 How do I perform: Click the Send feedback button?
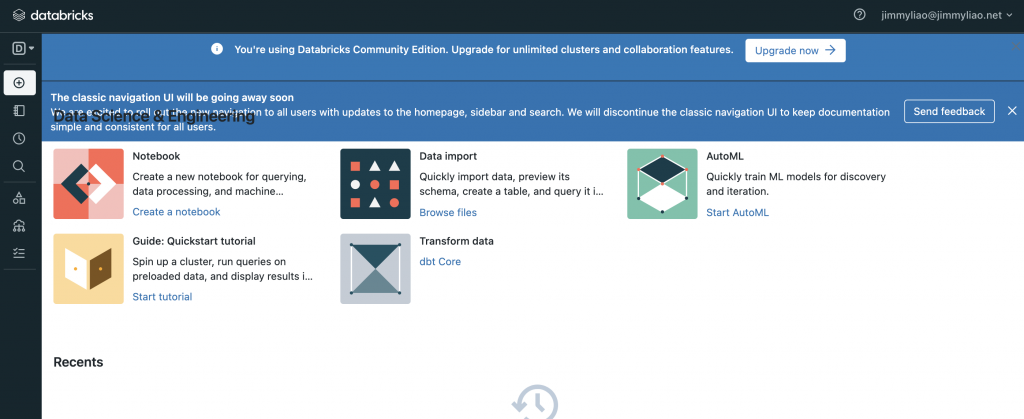click(949, 112)
